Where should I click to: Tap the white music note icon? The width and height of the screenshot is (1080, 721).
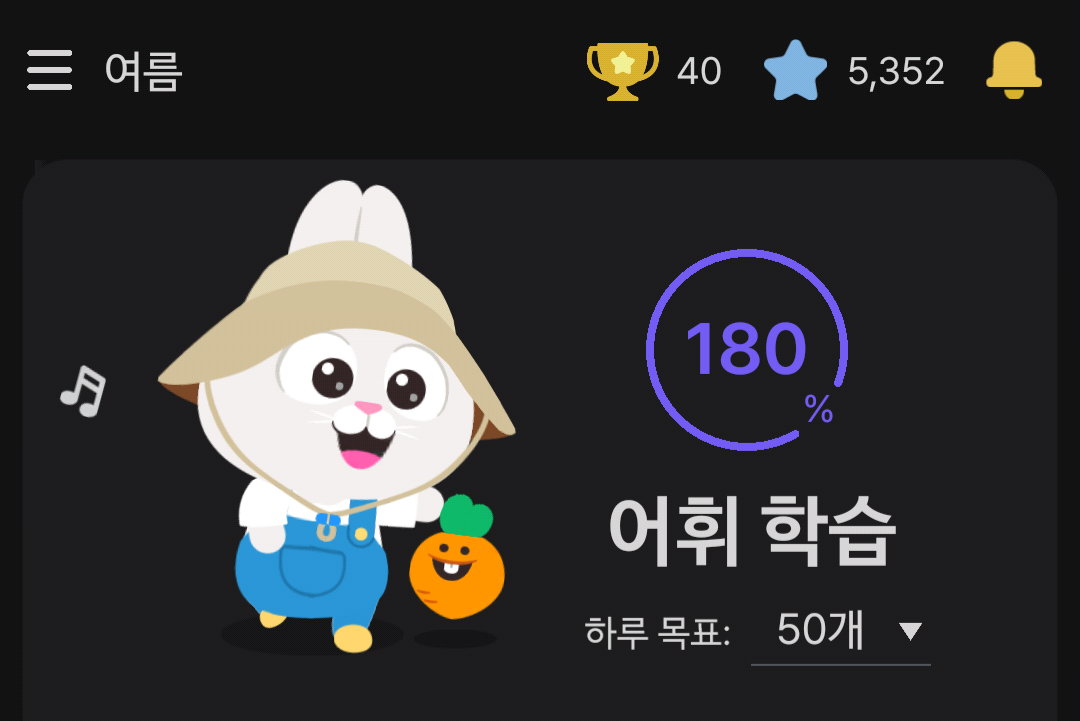pyautogui.click(x=84, y=390)
